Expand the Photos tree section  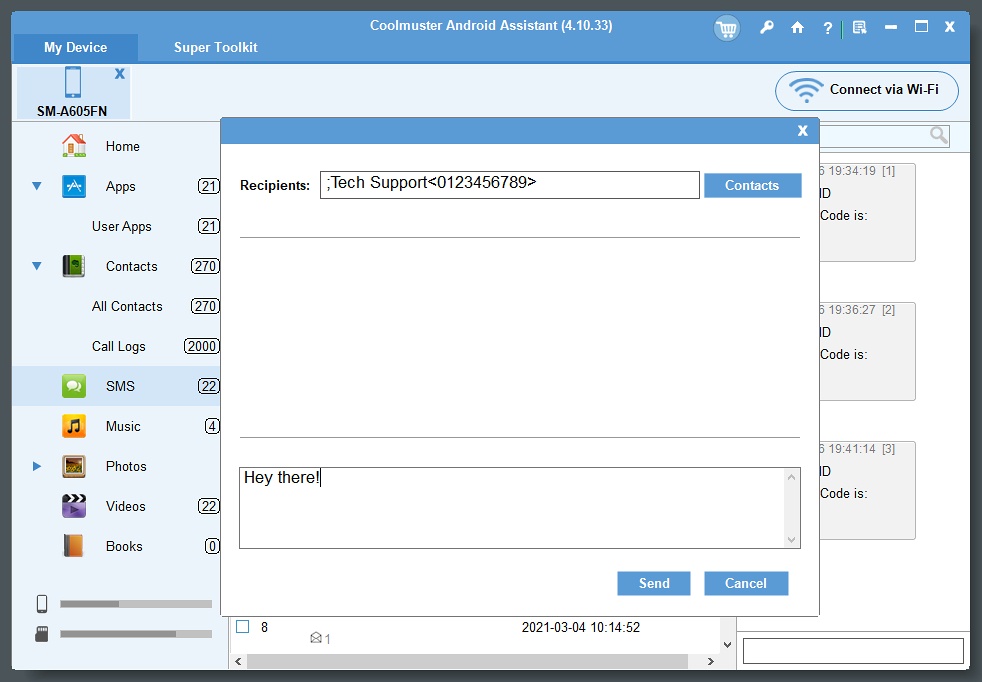pyautogui.click(x=37, y=467)
